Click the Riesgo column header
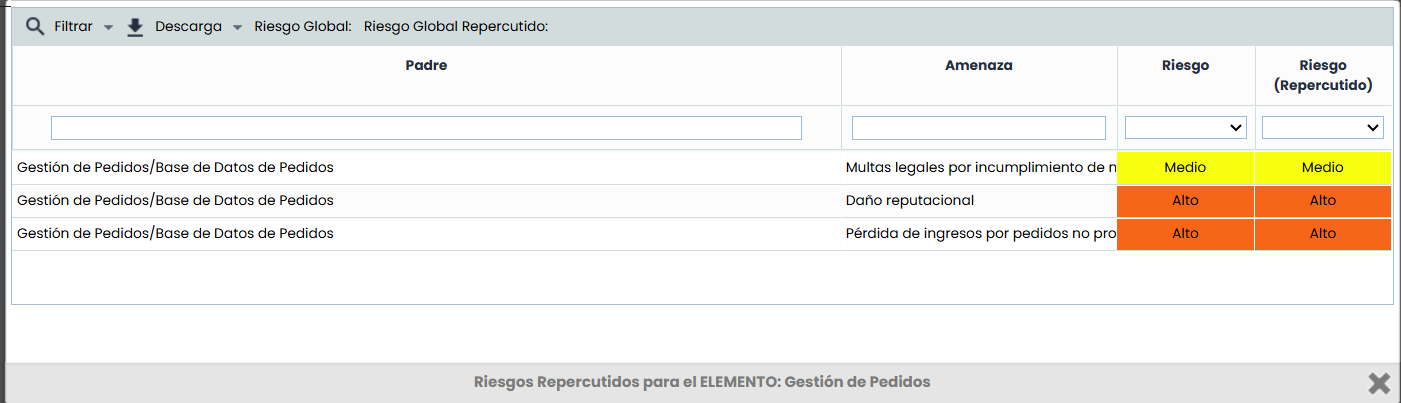Viewport: 1401px width, 403px height. click(x=1185, y=65)
